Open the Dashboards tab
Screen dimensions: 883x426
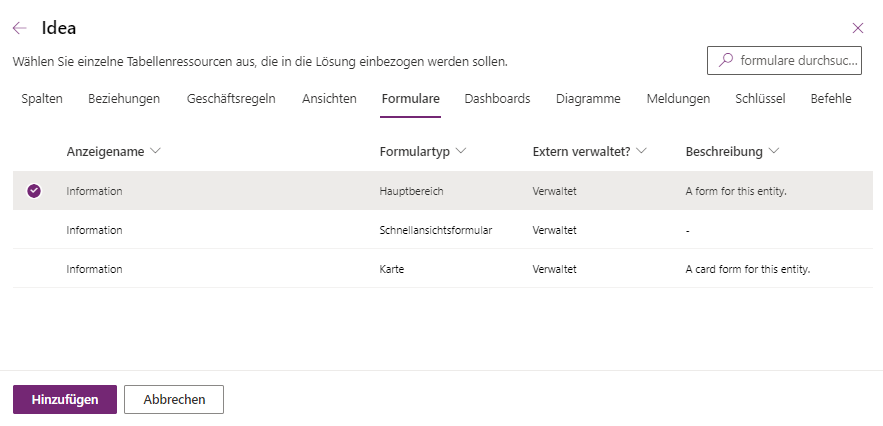point(497,99)
